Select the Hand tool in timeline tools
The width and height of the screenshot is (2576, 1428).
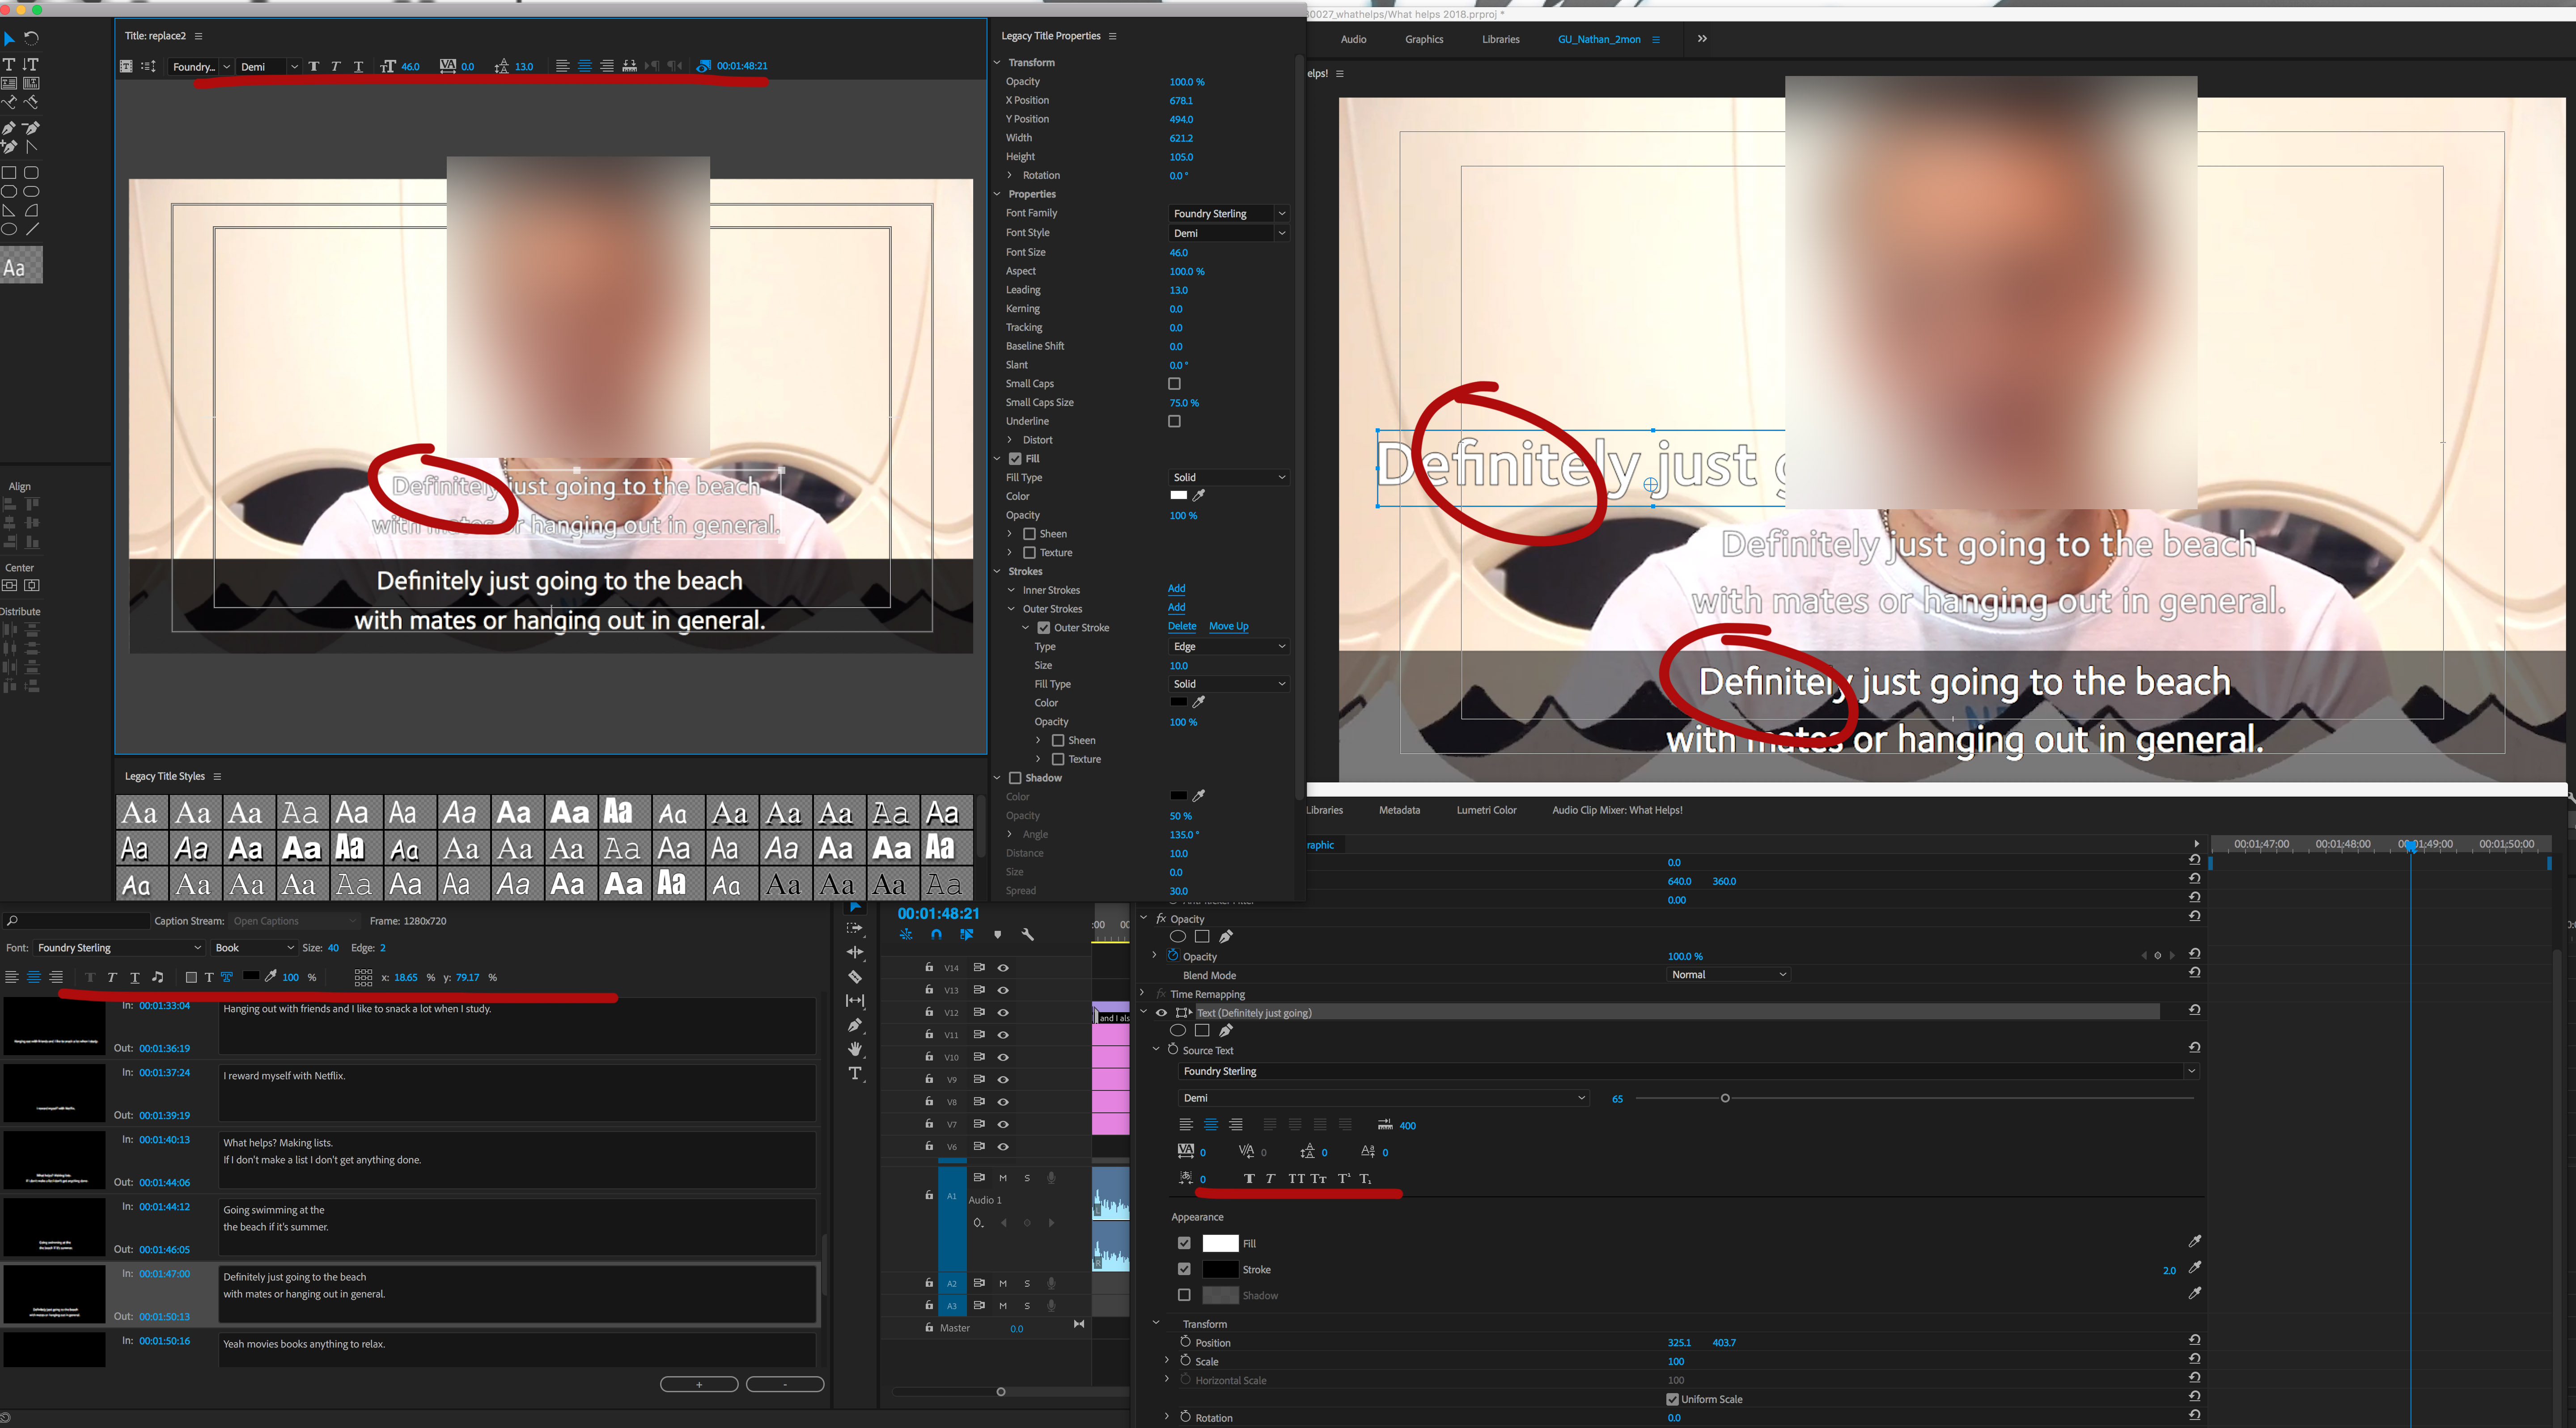coord(855,1049)
